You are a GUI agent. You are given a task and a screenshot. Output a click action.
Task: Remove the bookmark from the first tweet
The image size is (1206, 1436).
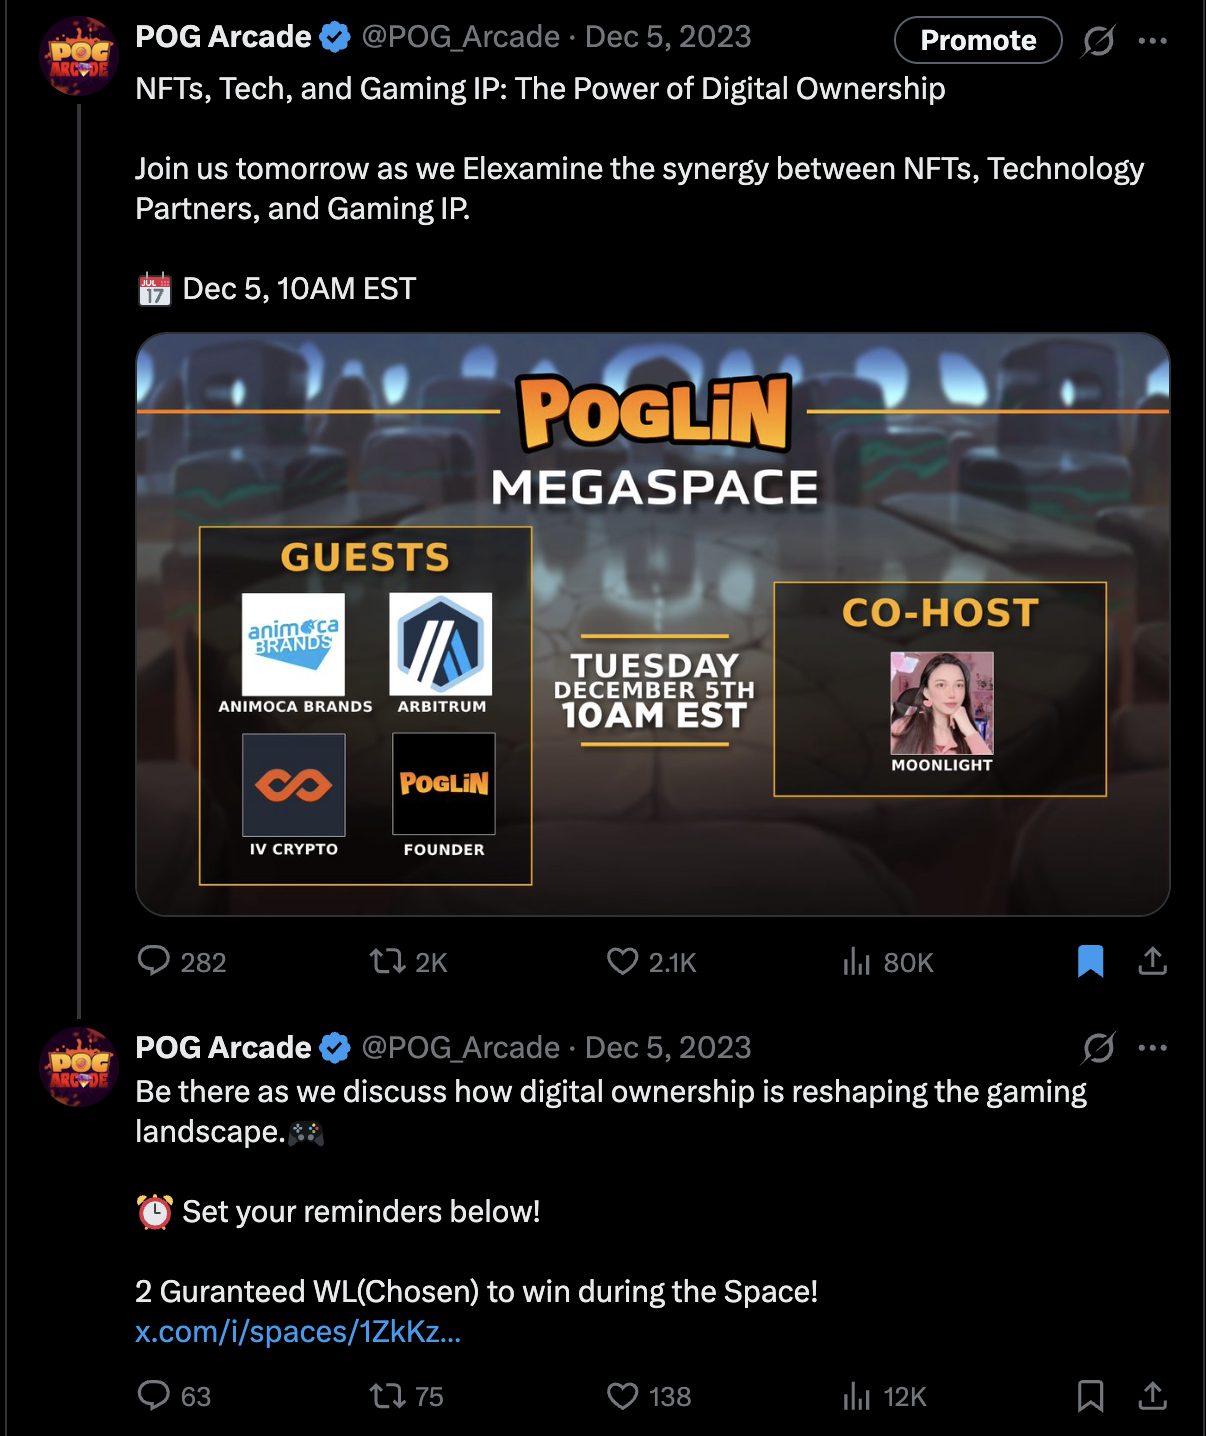(1091, 961)
